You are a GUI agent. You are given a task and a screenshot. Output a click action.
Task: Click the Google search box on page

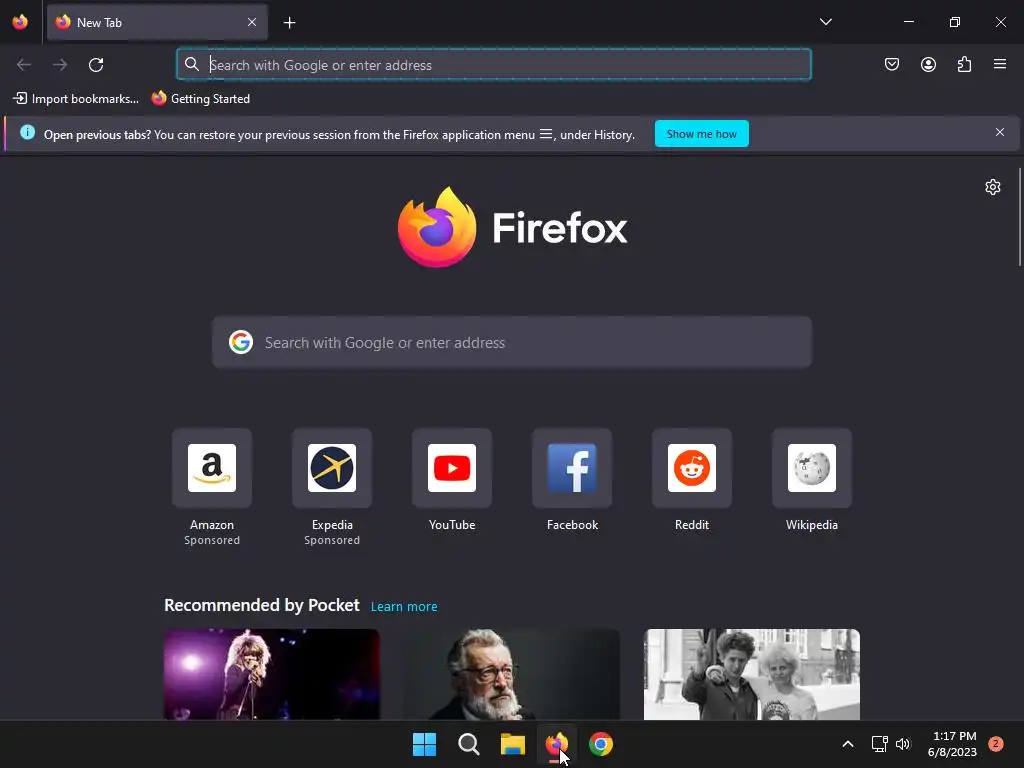click(512, 343)
